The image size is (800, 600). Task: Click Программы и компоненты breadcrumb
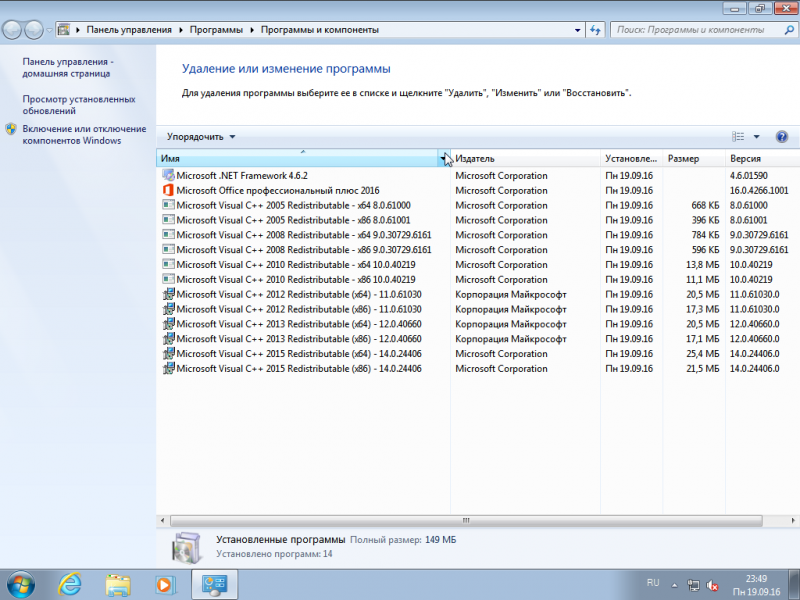319,30
